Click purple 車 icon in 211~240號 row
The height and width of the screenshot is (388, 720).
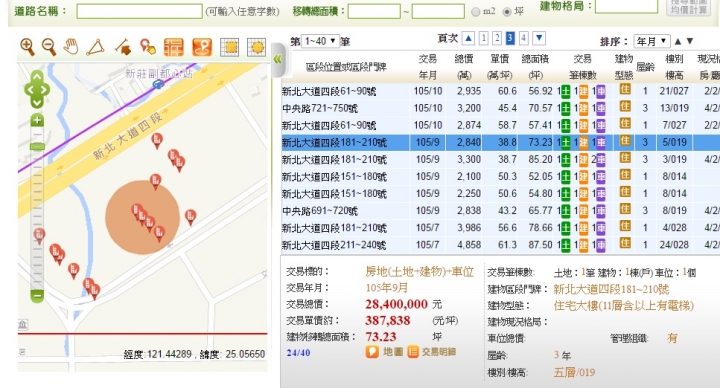601,245
